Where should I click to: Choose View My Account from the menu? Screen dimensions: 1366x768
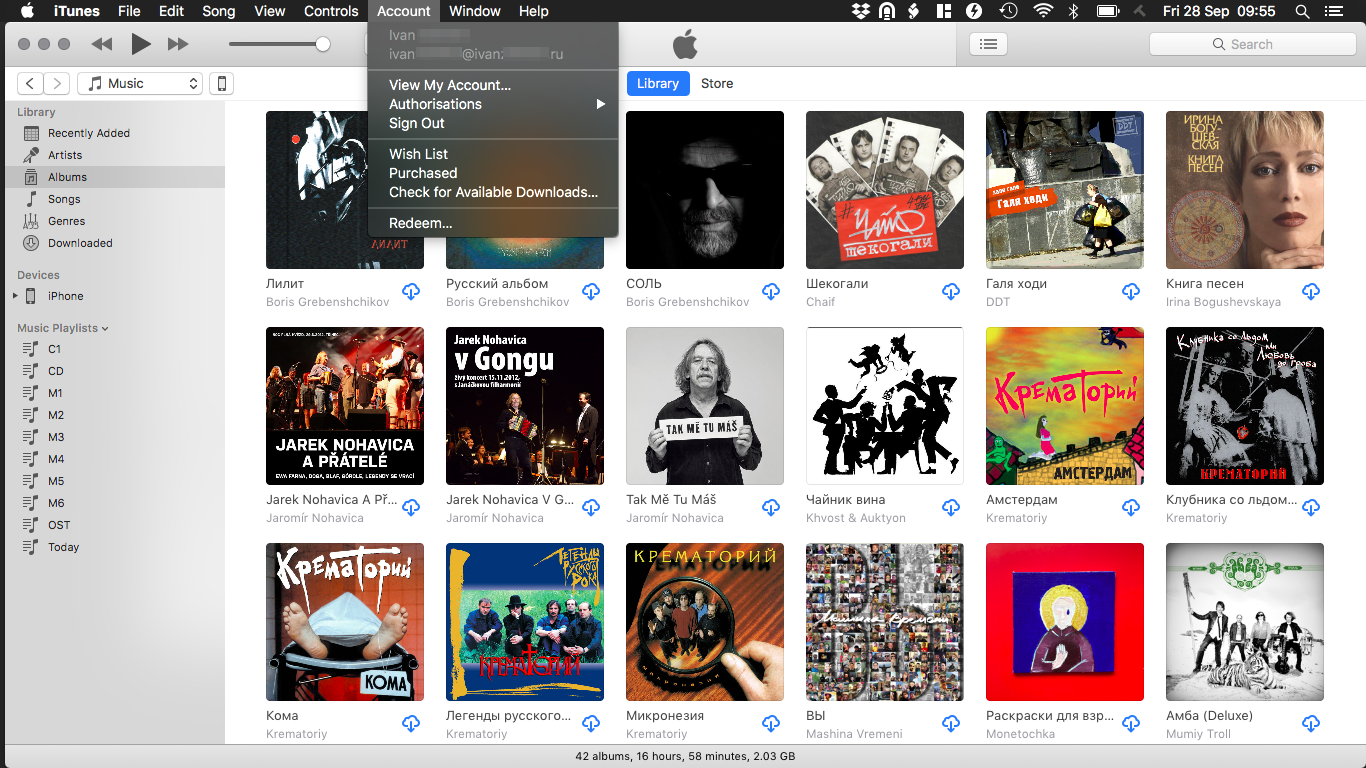493,85
